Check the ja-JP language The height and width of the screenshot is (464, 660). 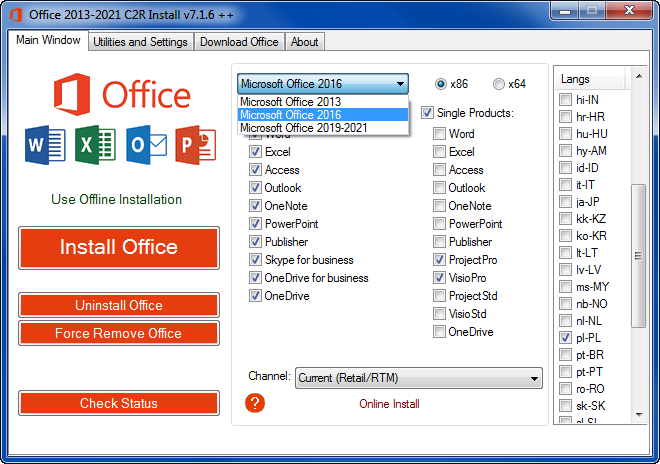pyautogui.click(x=565, y=202)
